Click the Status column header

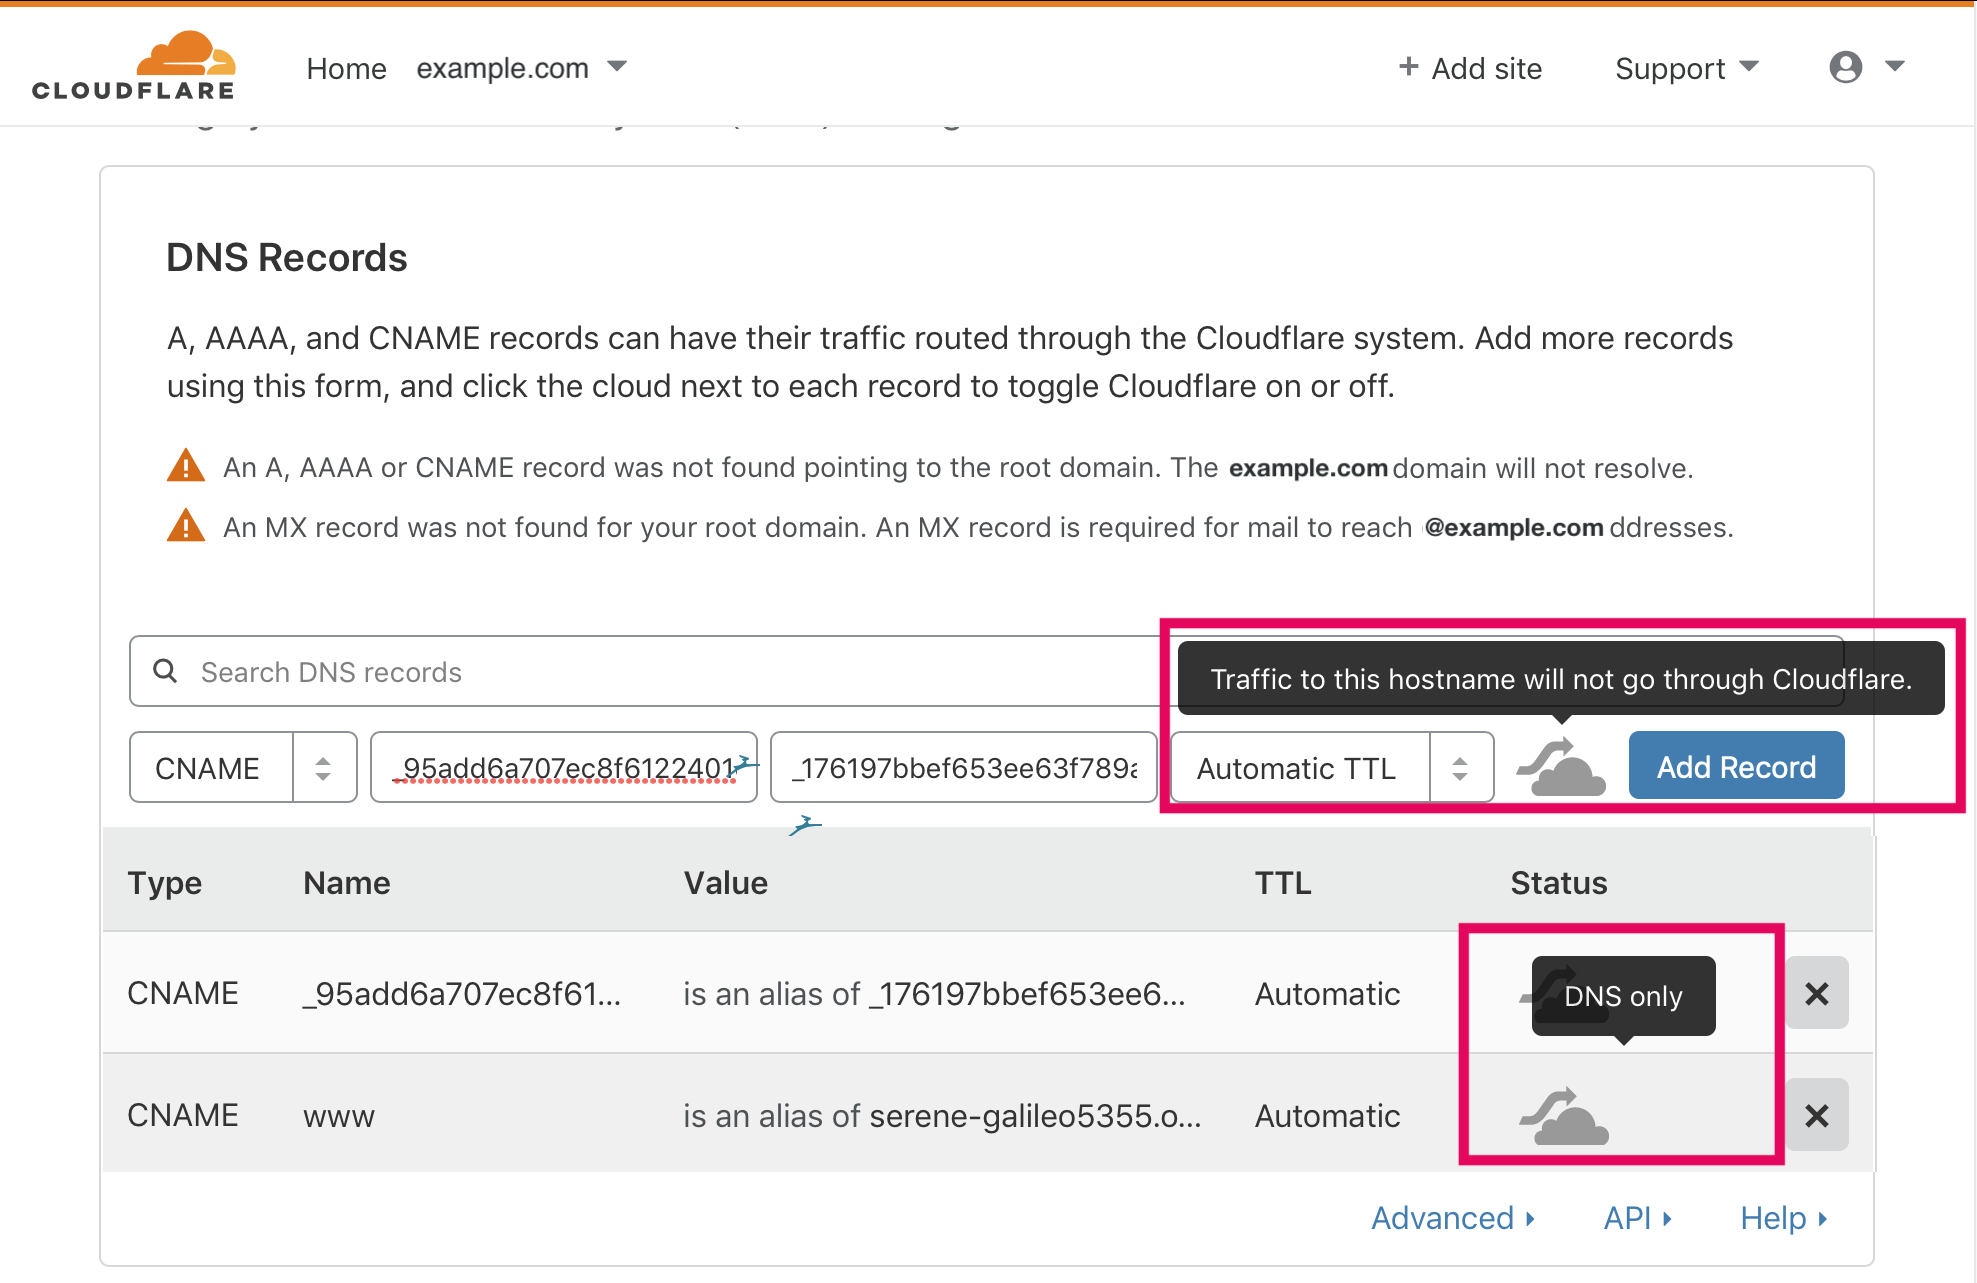[1559, 883]
